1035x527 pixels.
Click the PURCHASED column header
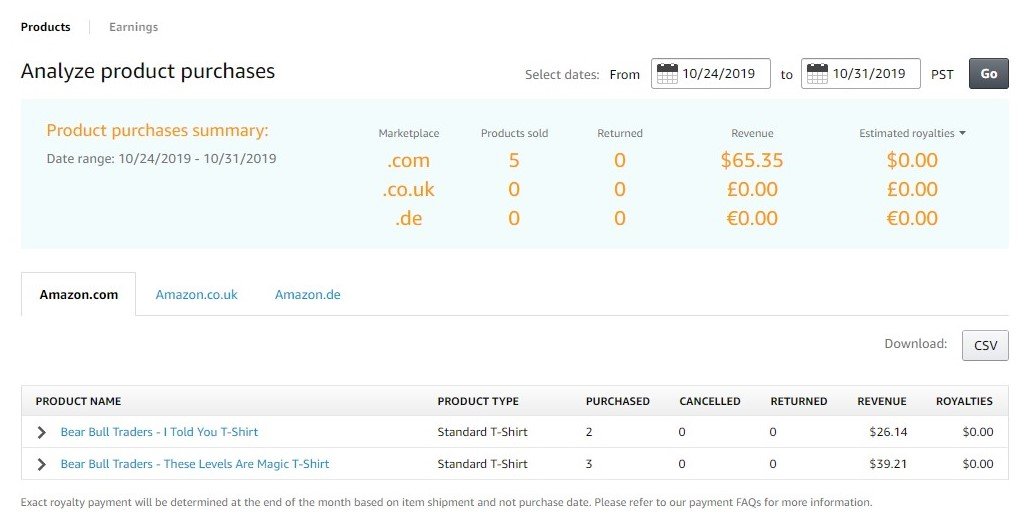pos(618,402)
